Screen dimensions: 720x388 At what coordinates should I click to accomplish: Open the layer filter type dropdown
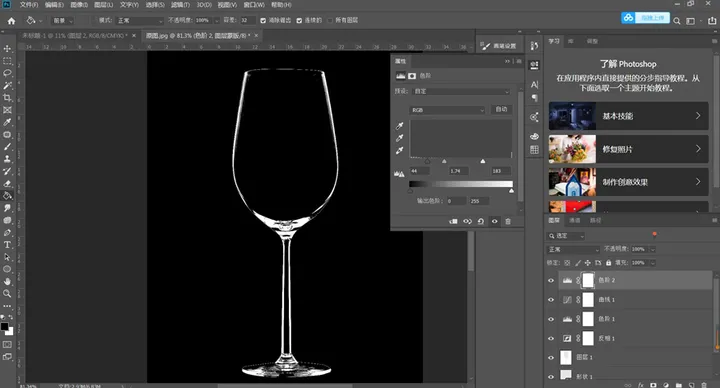click(566, 236)
